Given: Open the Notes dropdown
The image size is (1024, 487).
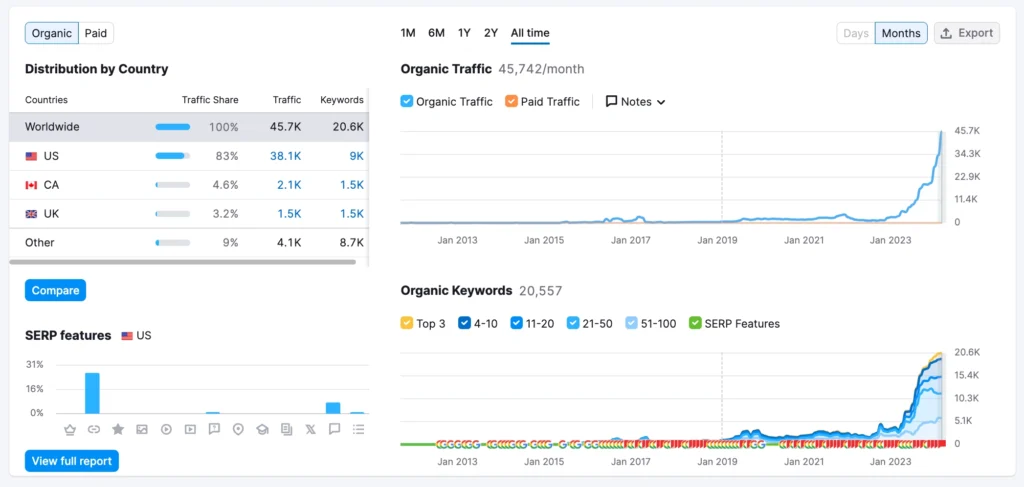Looking at the screenshot, I should click(636, 101).
